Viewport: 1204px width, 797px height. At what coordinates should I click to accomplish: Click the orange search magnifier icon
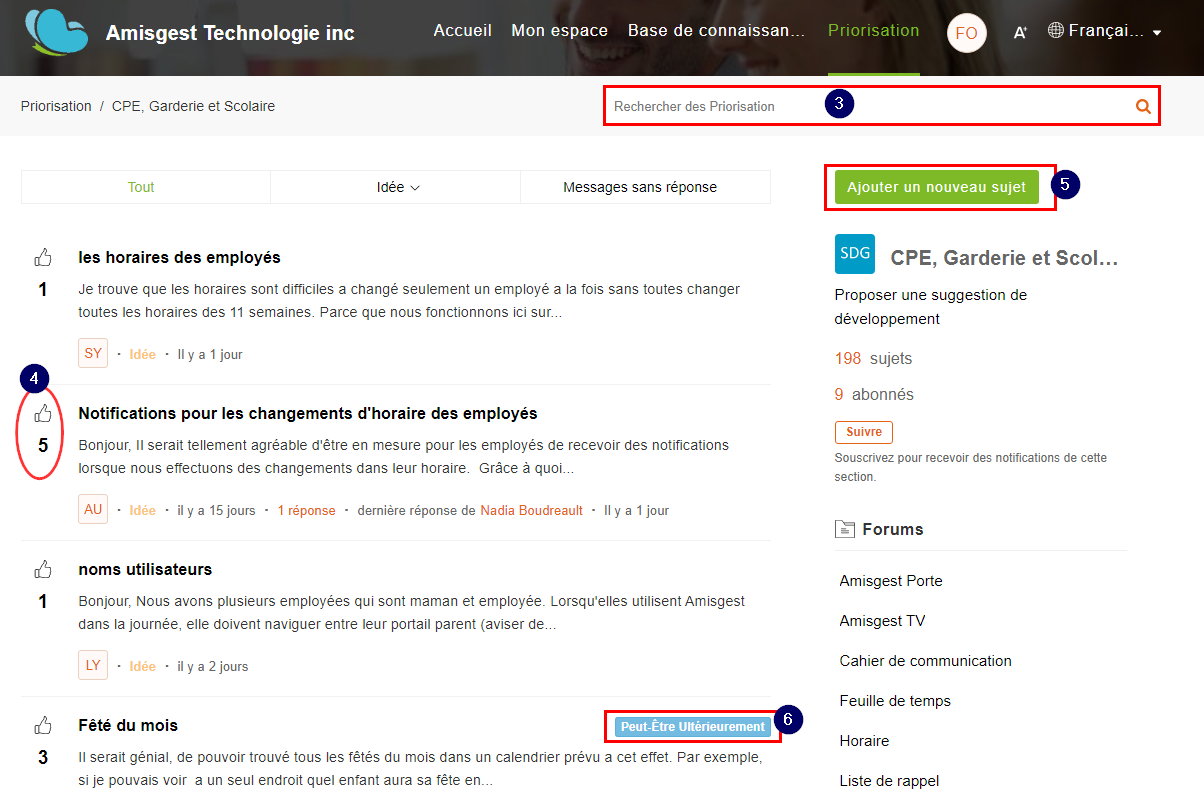tap(1143, 106)
